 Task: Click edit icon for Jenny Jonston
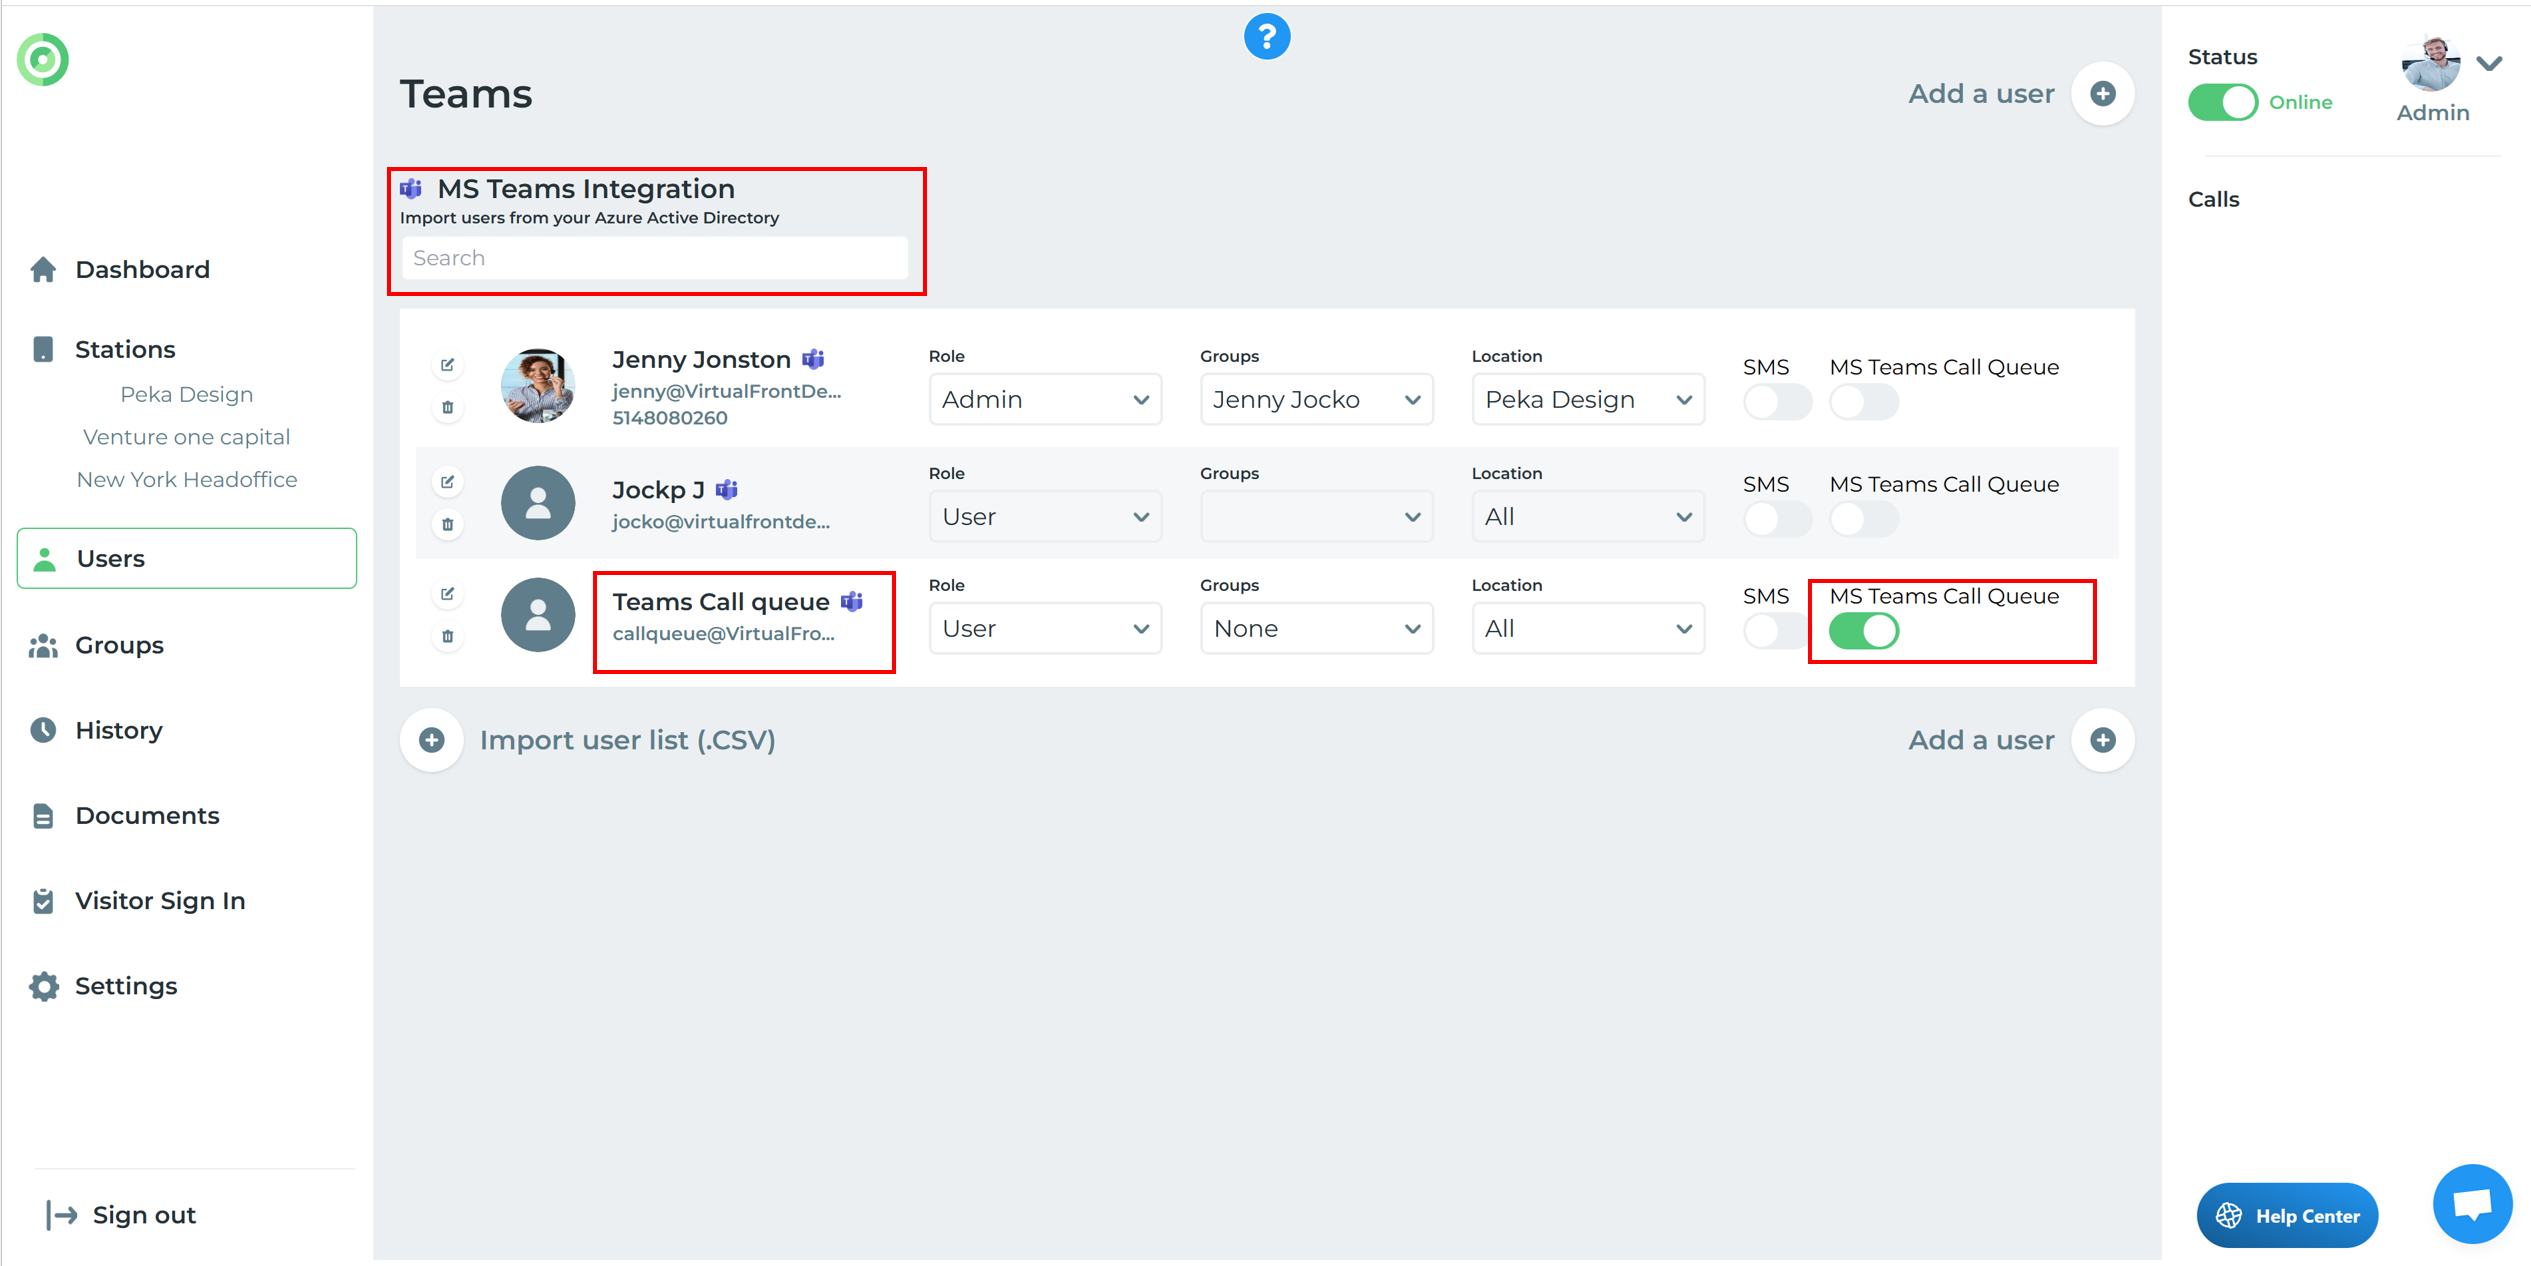(448, 365)
